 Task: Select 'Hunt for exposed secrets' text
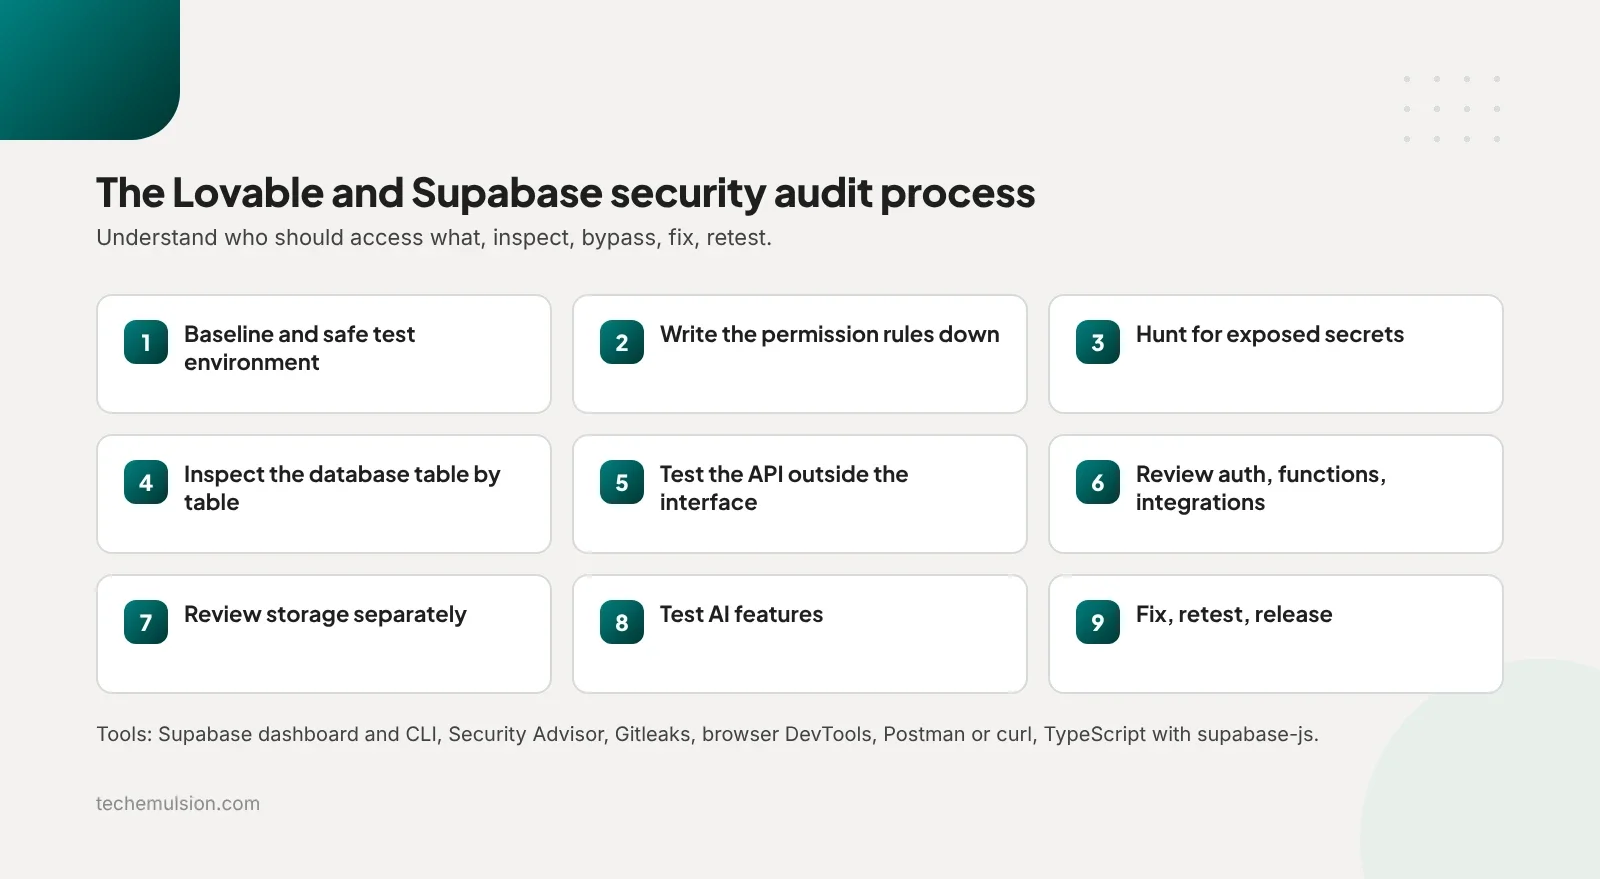tap(1269, 335)
